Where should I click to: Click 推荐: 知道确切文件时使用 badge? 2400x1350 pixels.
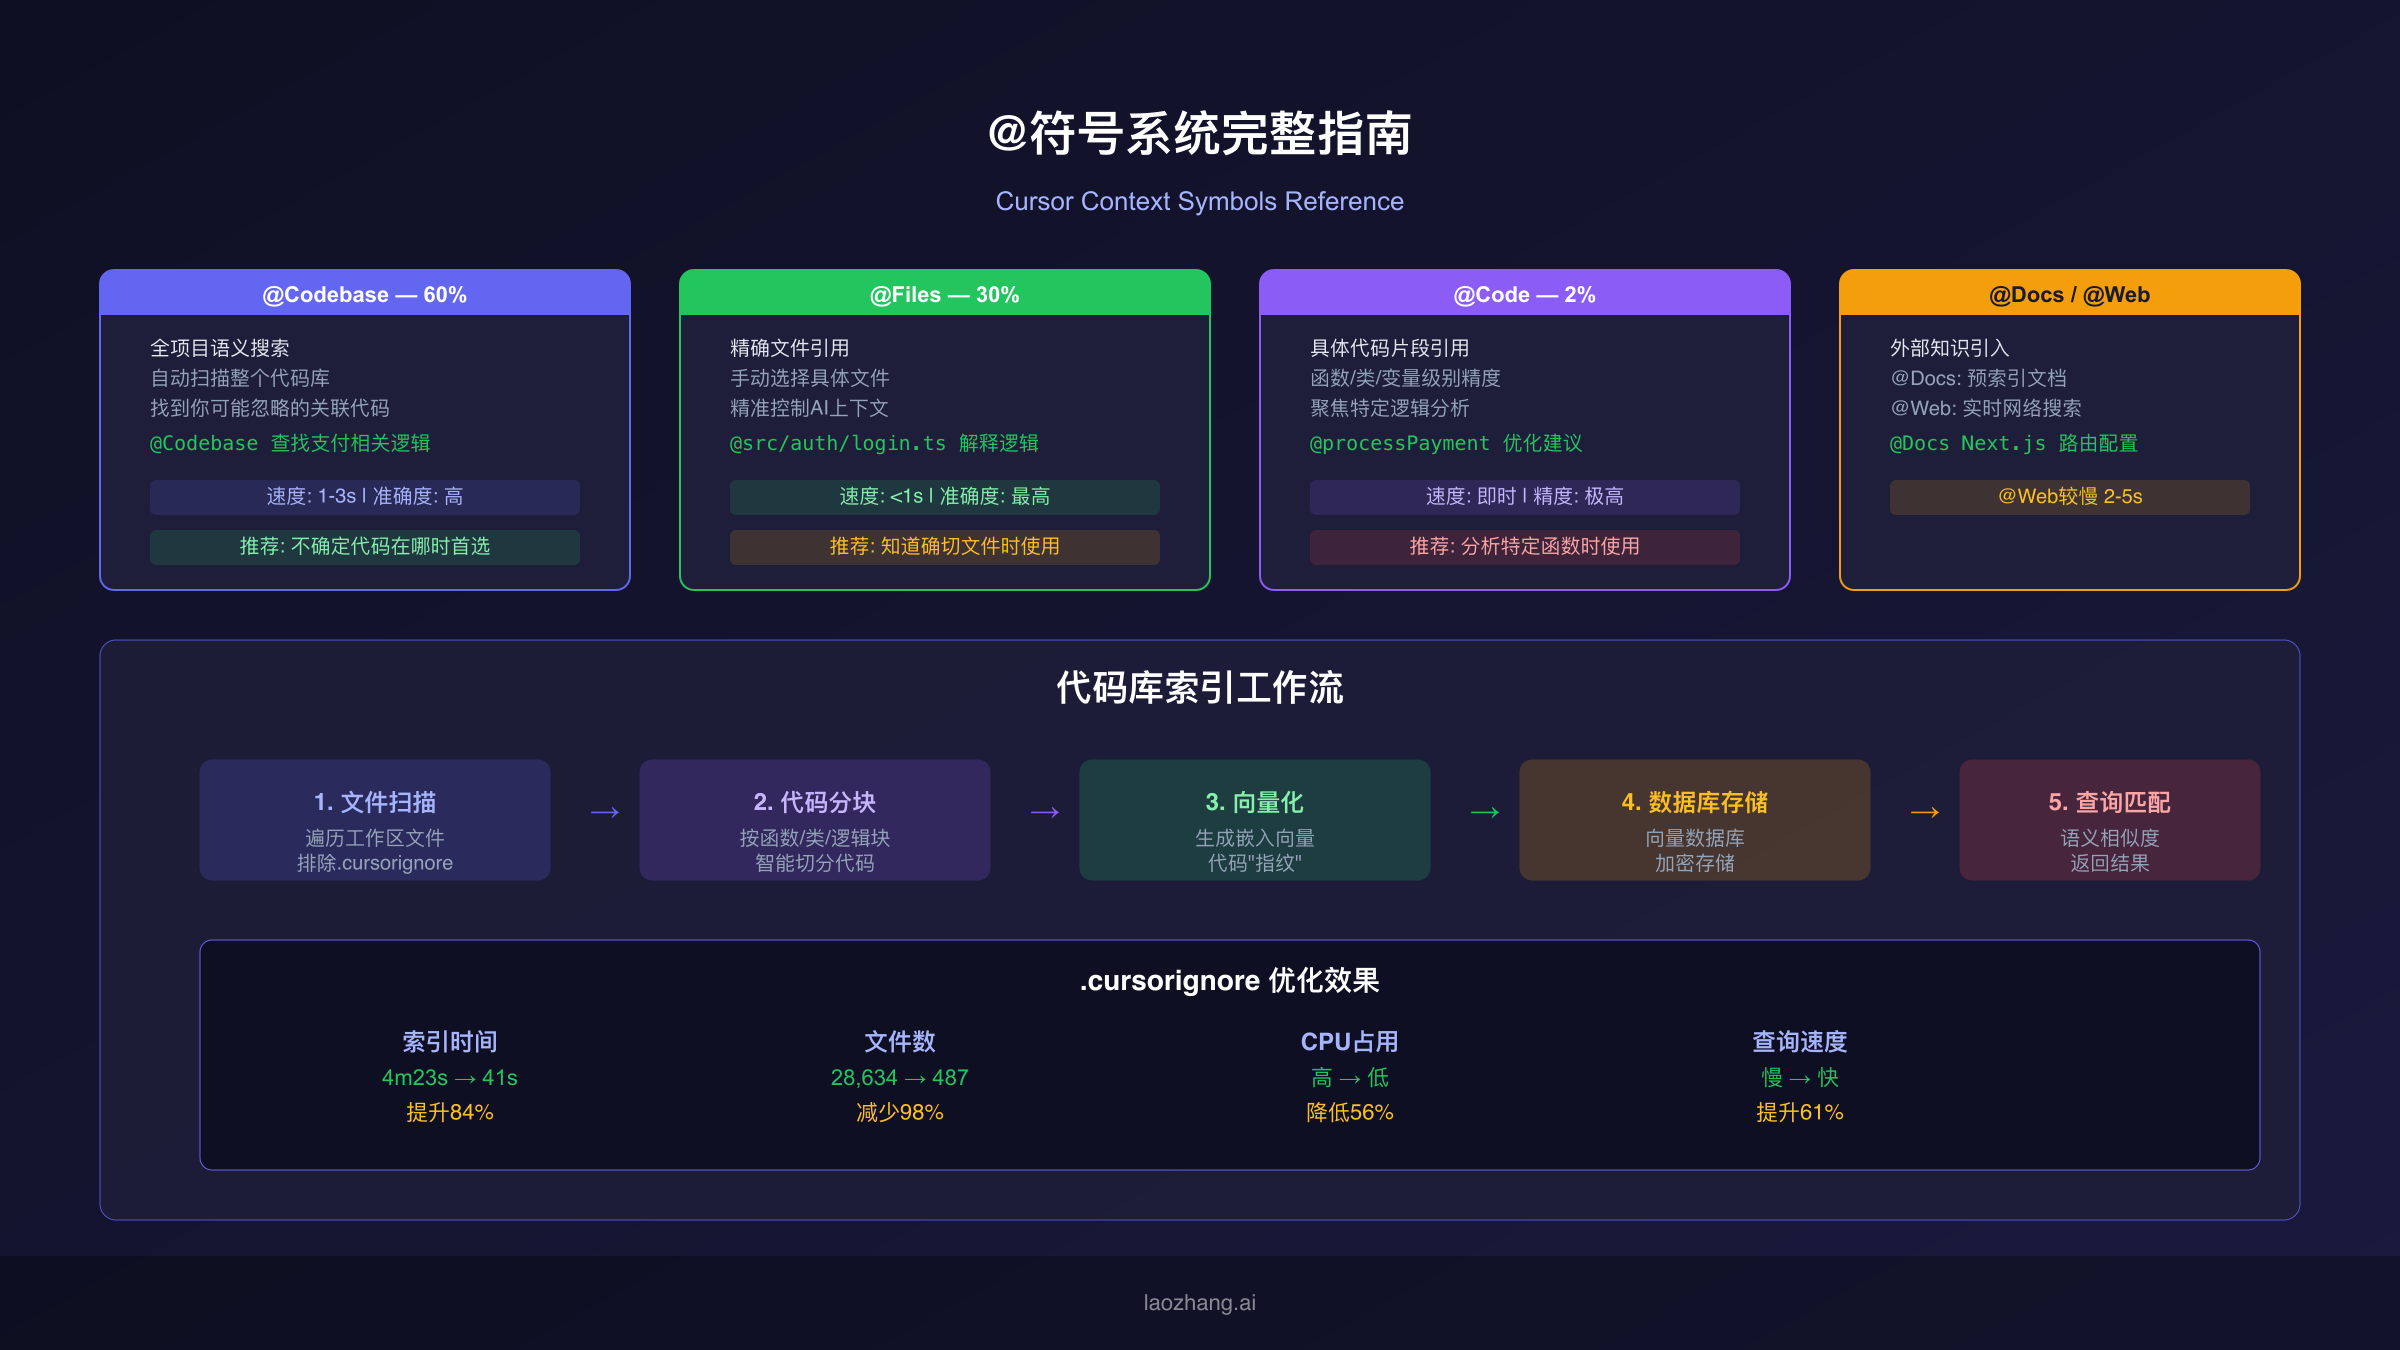click(x=944, y=547)
